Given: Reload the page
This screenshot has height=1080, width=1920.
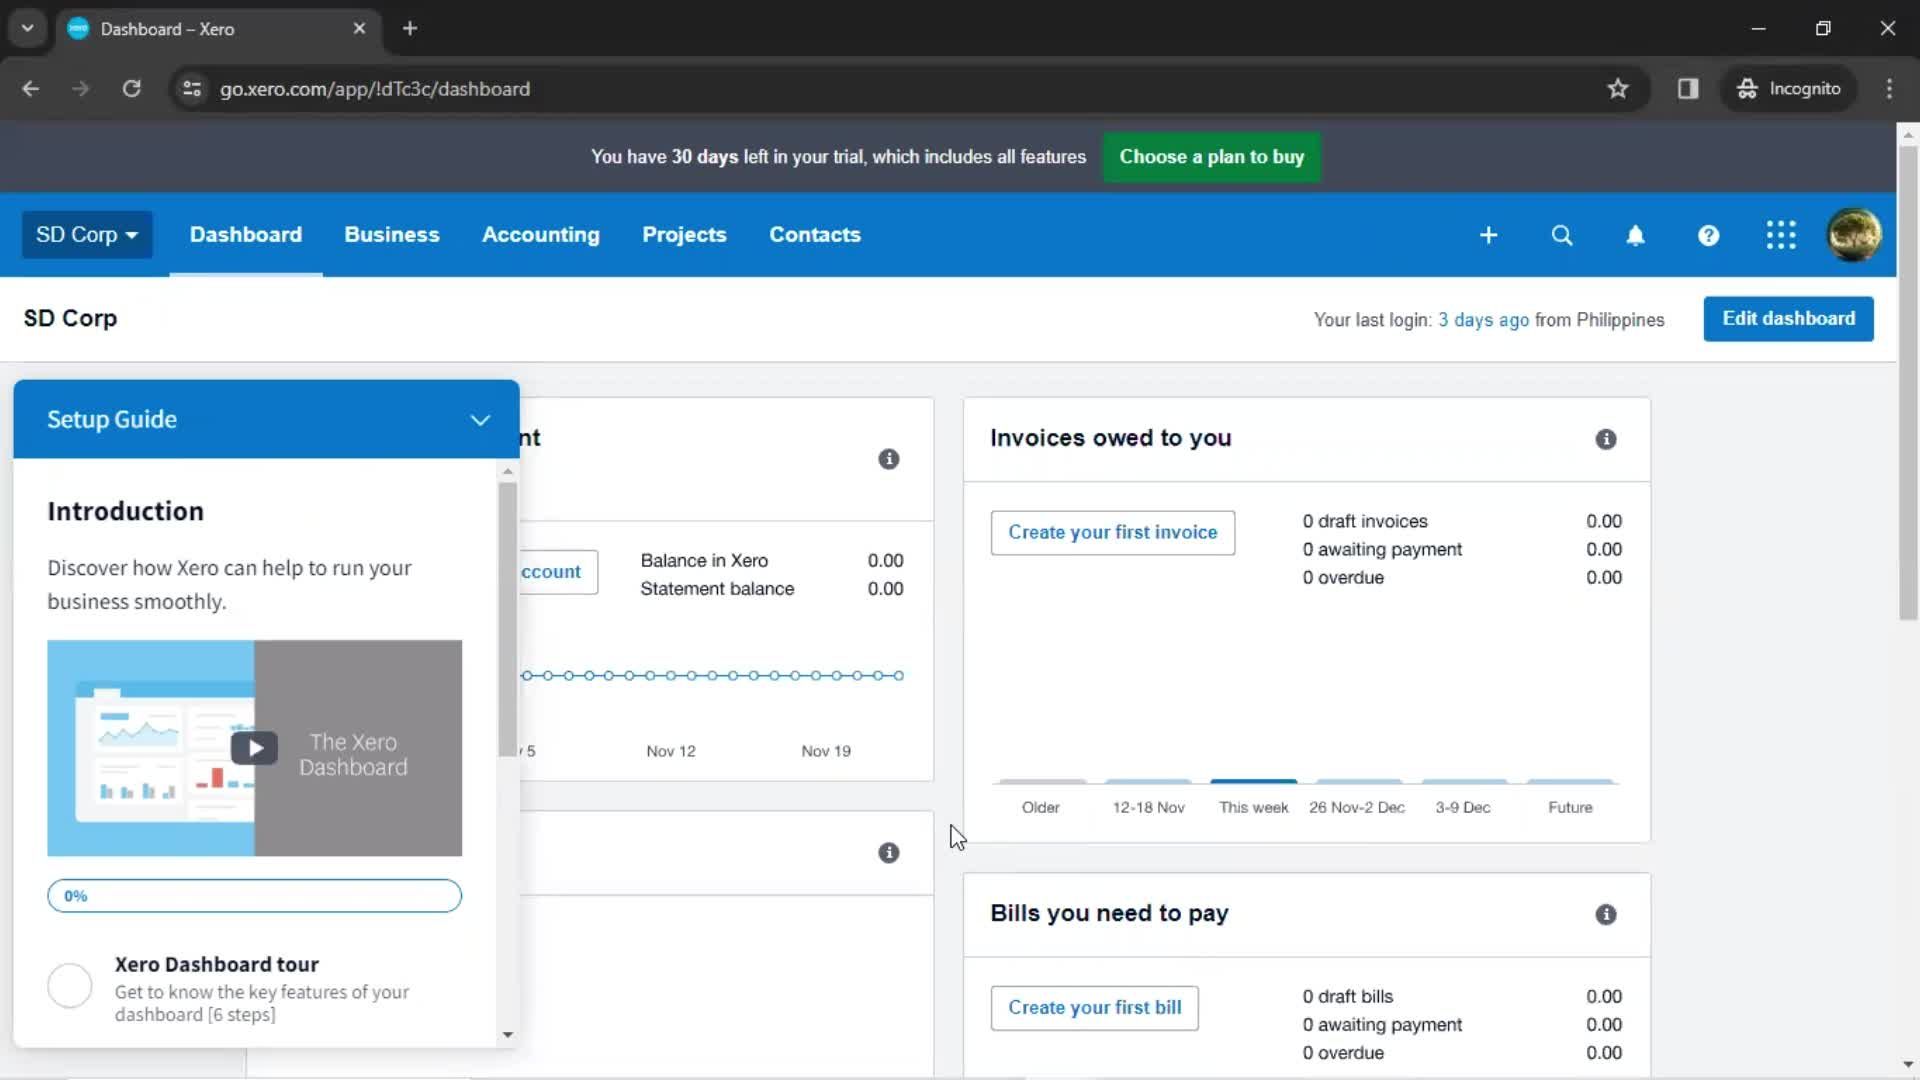Looking at the screenshot, I should (131, 88).
